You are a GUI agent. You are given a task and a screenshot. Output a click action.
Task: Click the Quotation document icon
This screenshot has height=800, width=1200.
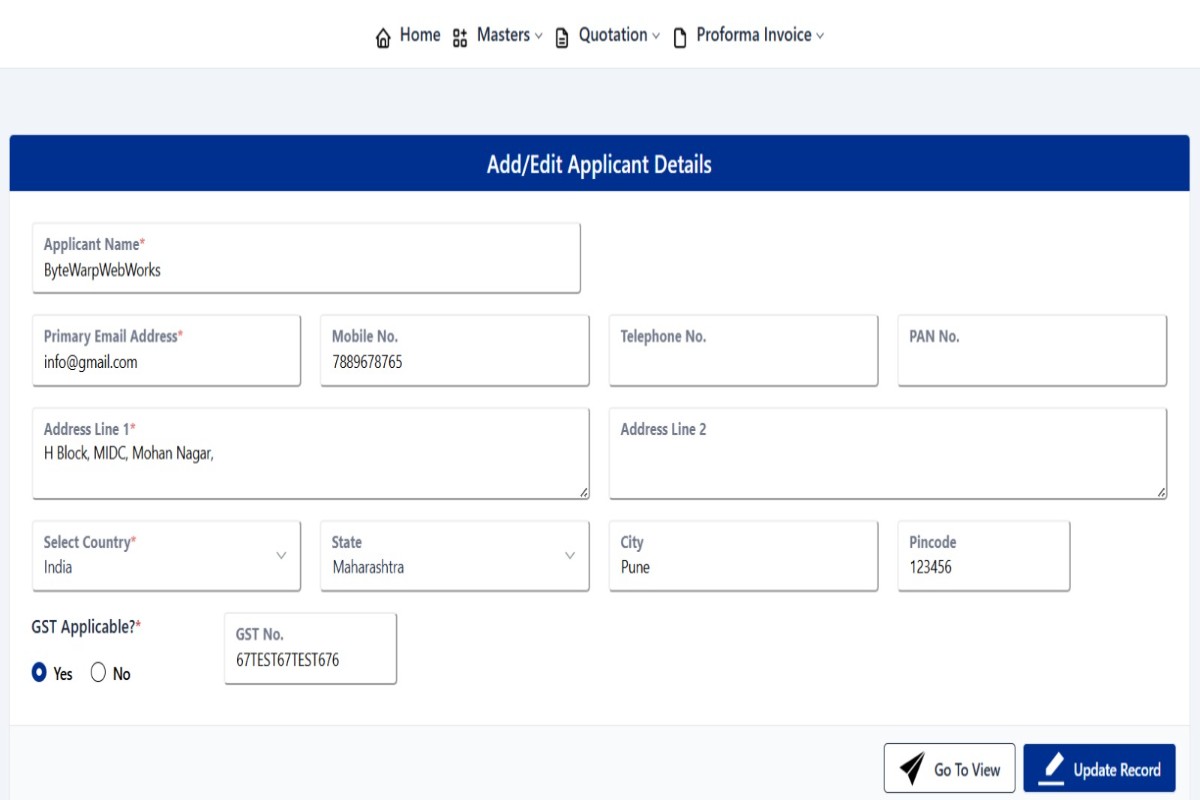pos(562,38)
